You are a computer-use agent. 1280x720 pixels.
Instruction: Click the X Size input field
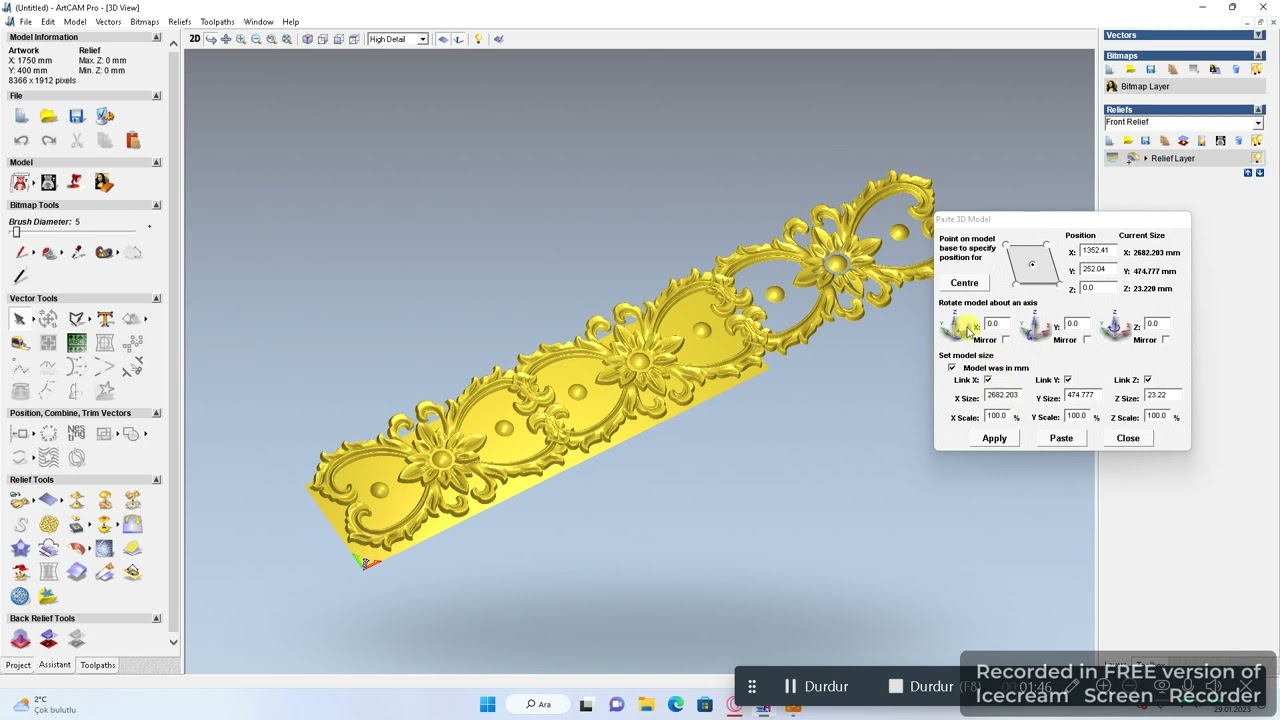click(x=1003, y=396)
